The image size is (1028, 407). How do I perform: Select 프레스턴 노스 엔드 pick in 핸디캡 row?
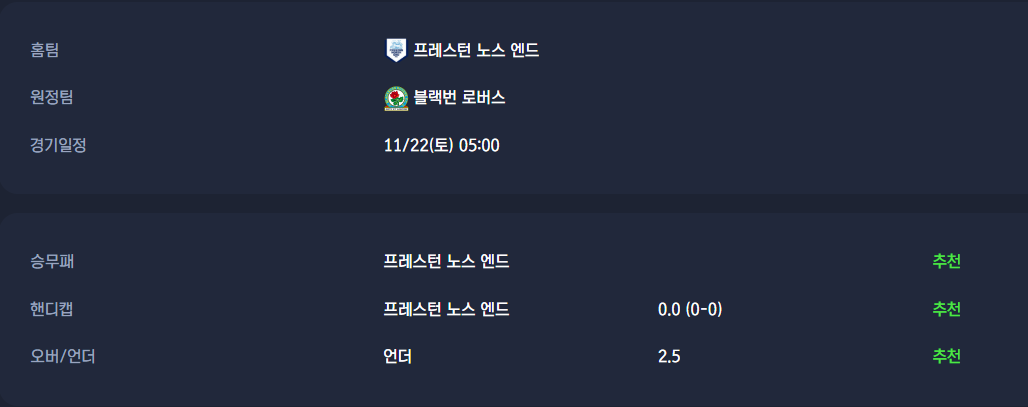coord(446,310)
